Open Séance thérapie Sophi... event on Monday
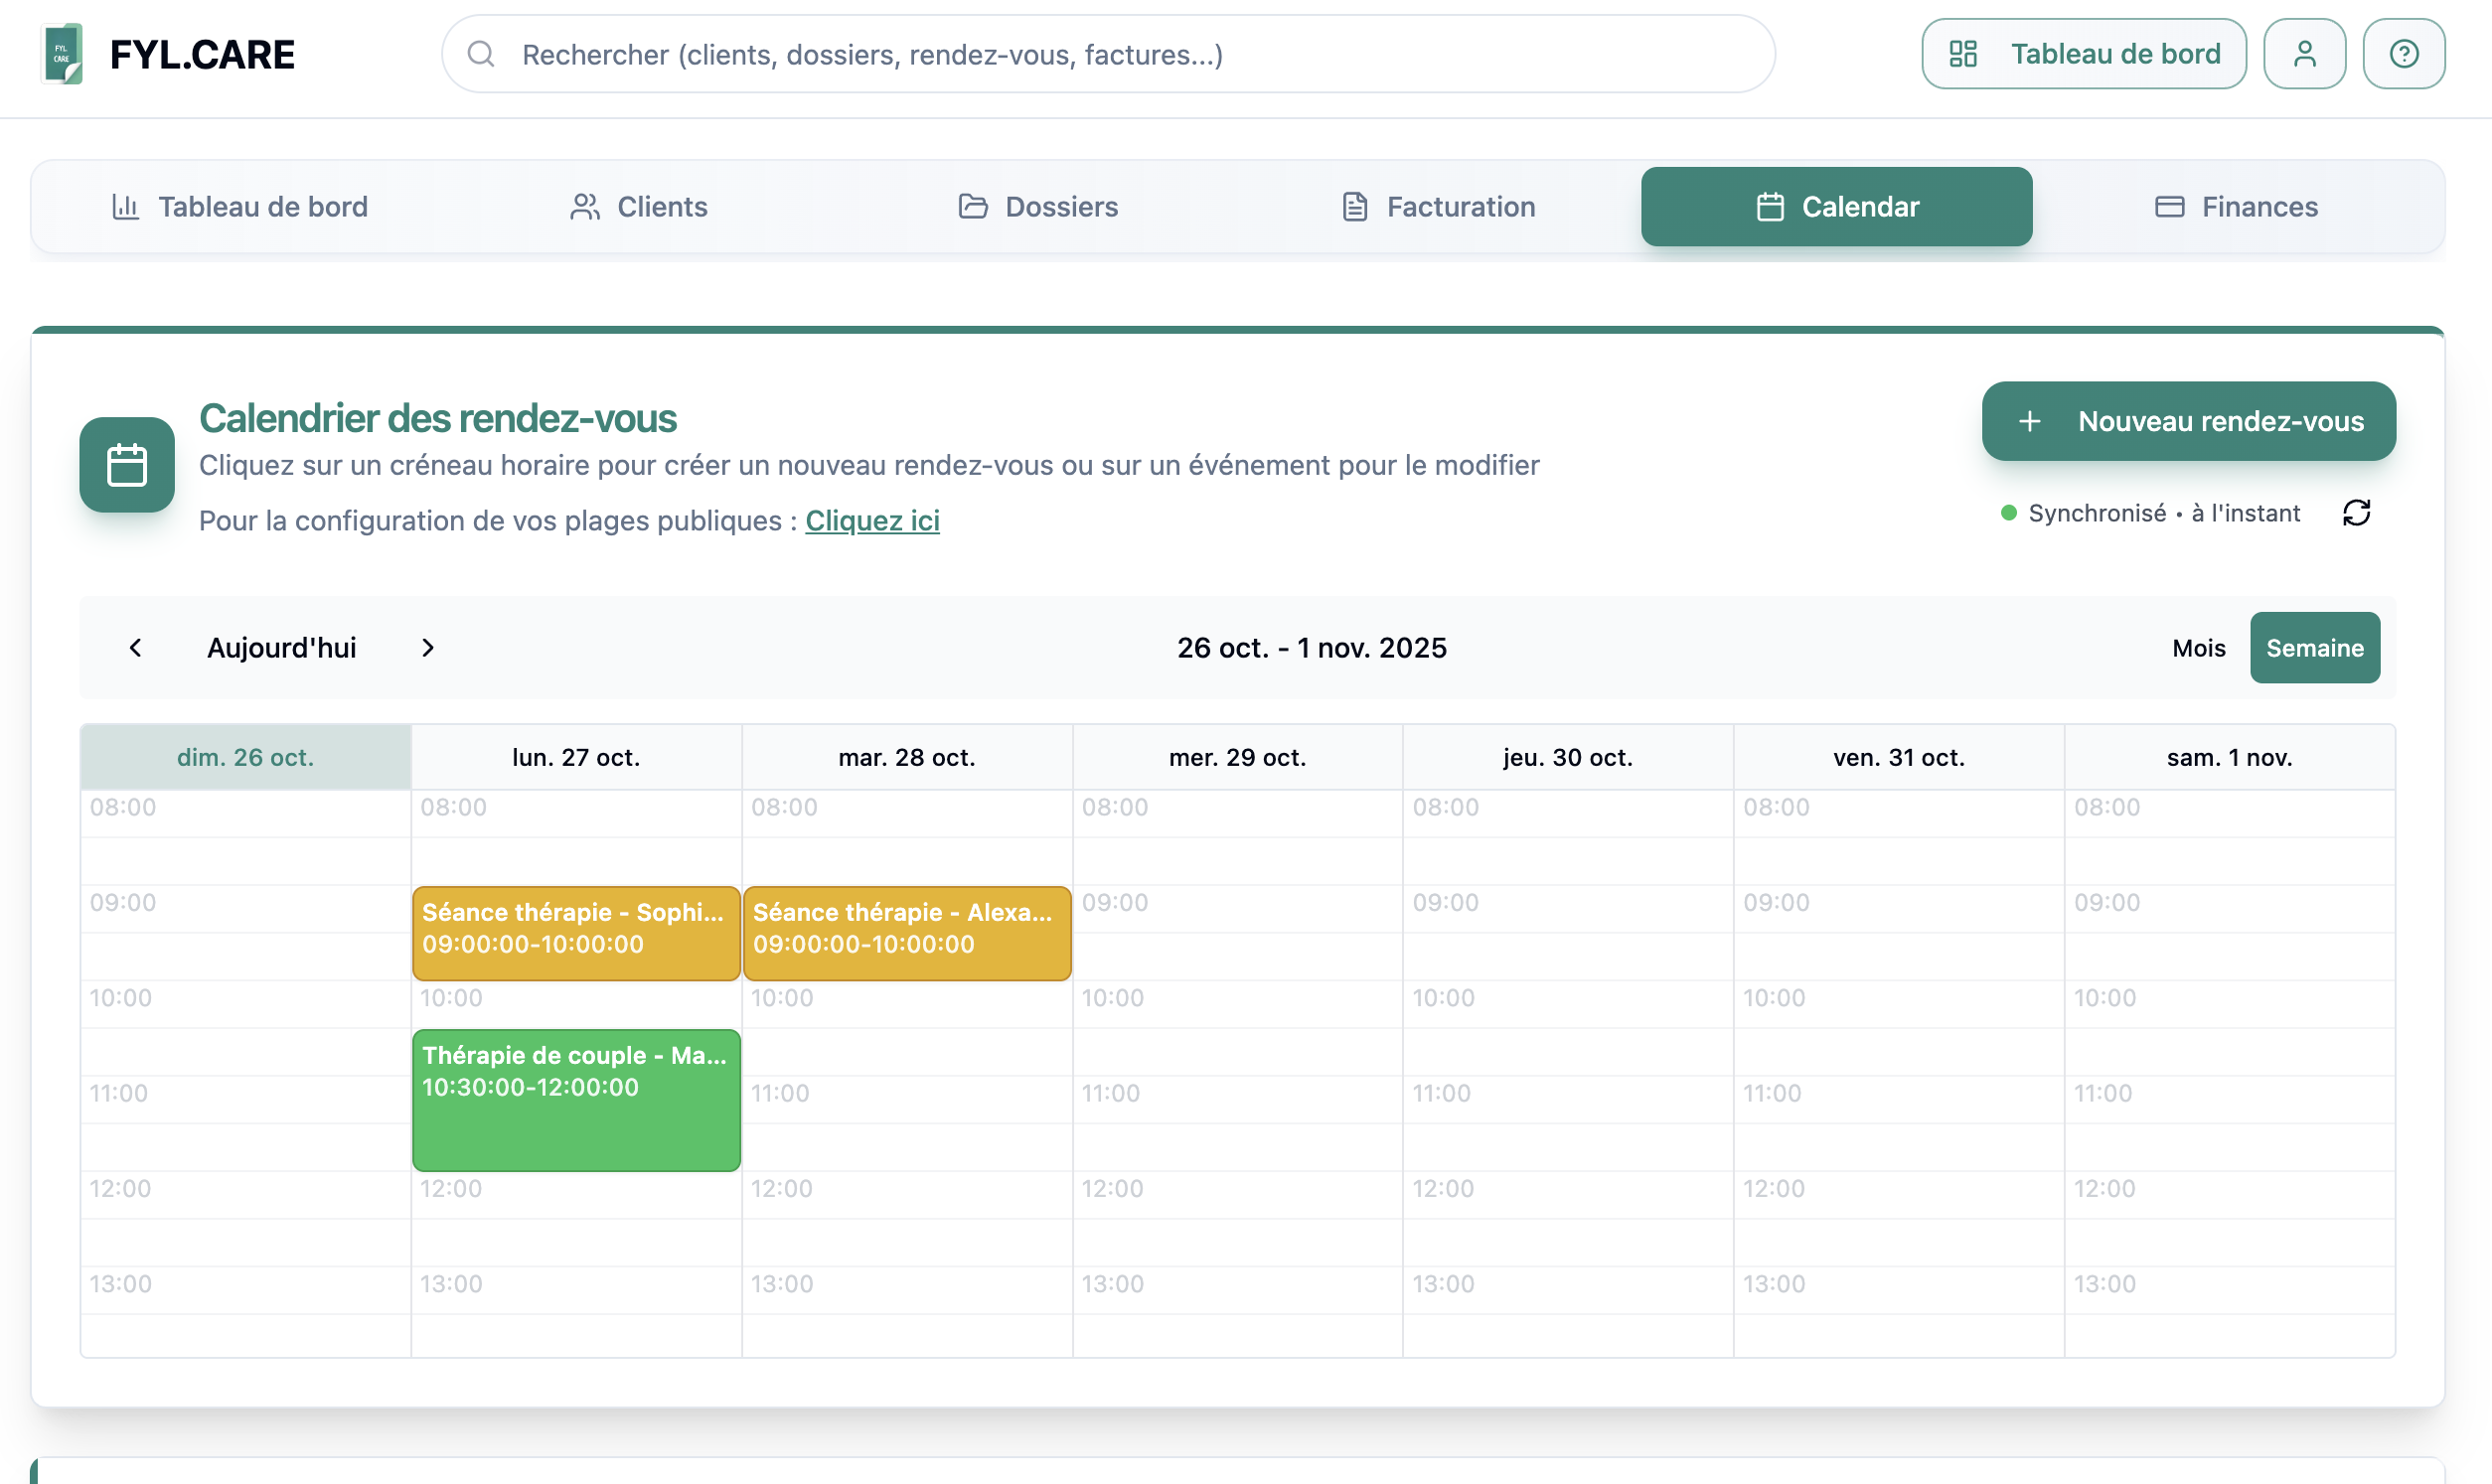The width and height of the screenshot is (2492, 1484). point(576,932)
